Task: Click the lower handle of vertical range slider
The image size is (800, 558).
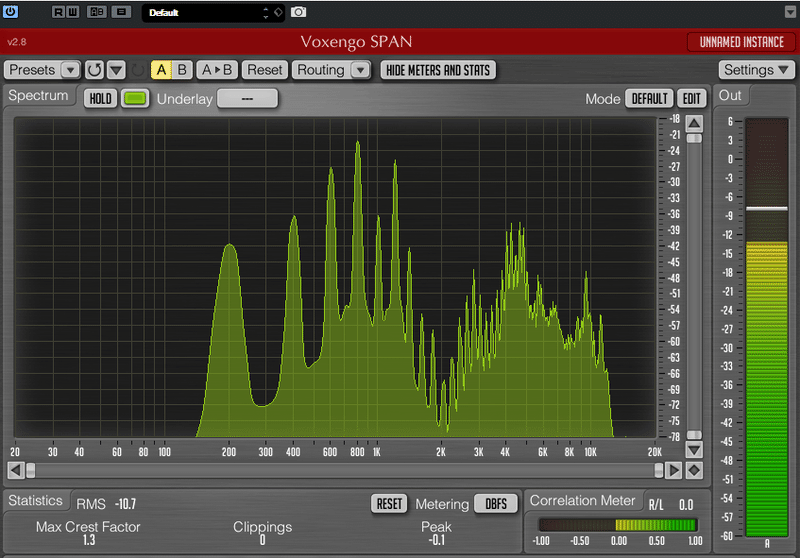Action: point(694,435)
